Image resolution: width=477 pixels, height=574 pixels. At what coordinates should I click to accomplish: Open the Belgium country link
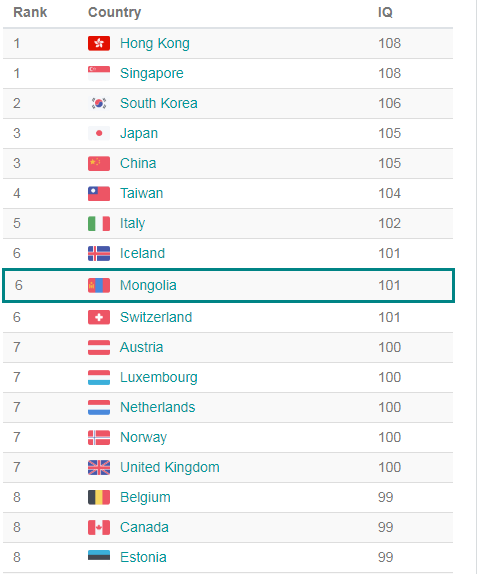pyautogui.click(x=145, y=497)
